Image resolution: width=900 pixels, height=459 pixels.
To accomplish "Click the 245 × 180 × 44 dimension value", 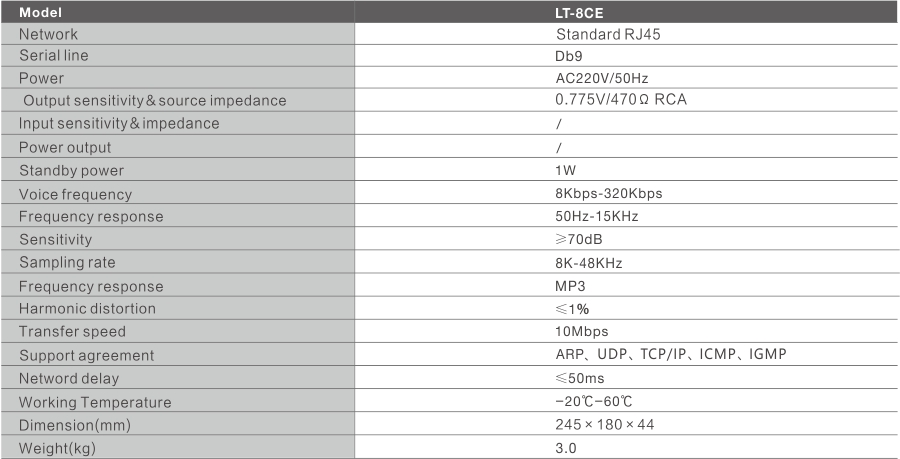I will click(605, 425).
